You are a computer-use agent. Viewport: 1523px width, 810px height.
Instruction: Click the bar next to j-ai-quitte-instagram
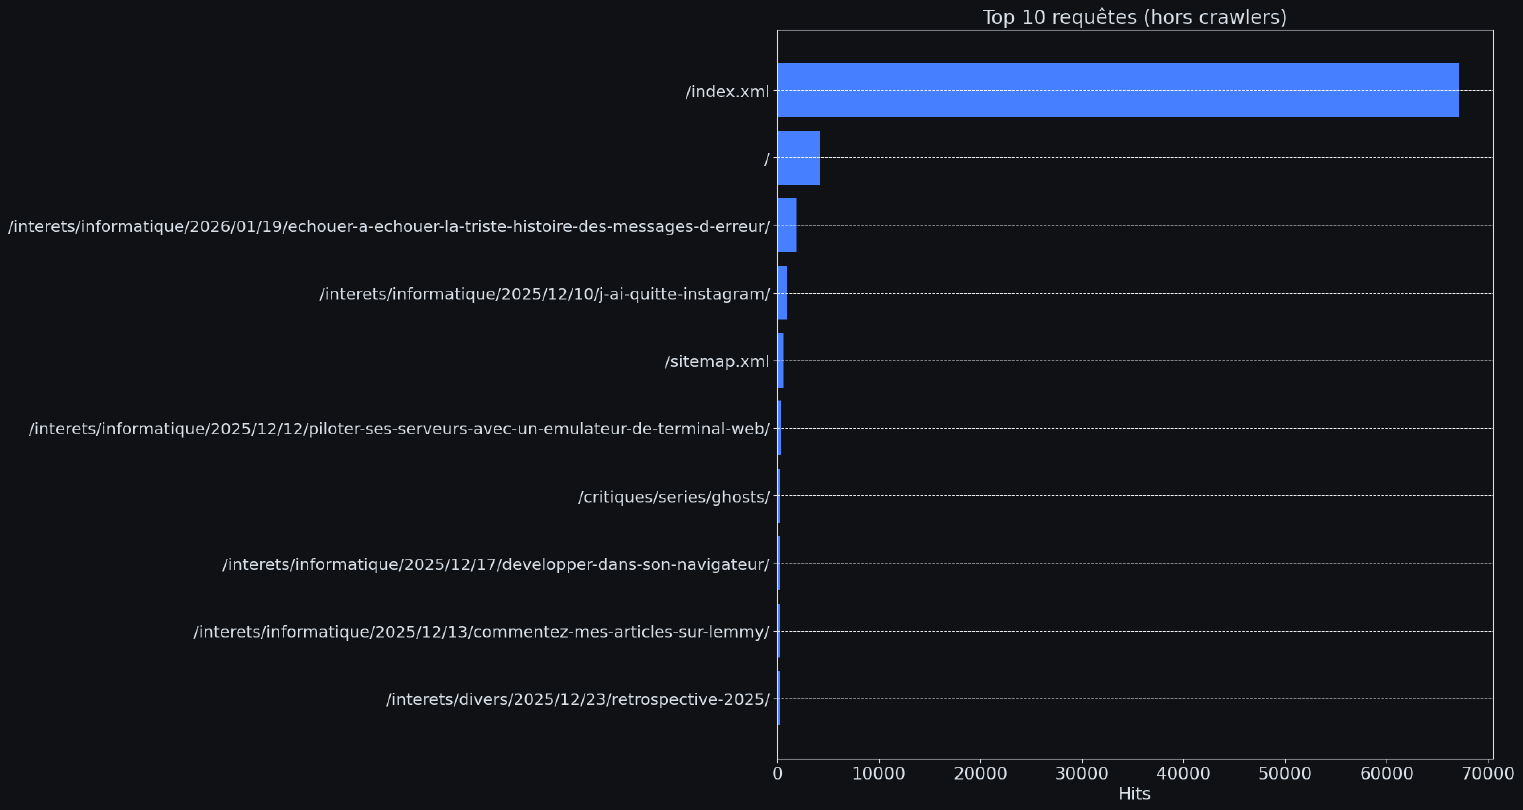[782, 293]
